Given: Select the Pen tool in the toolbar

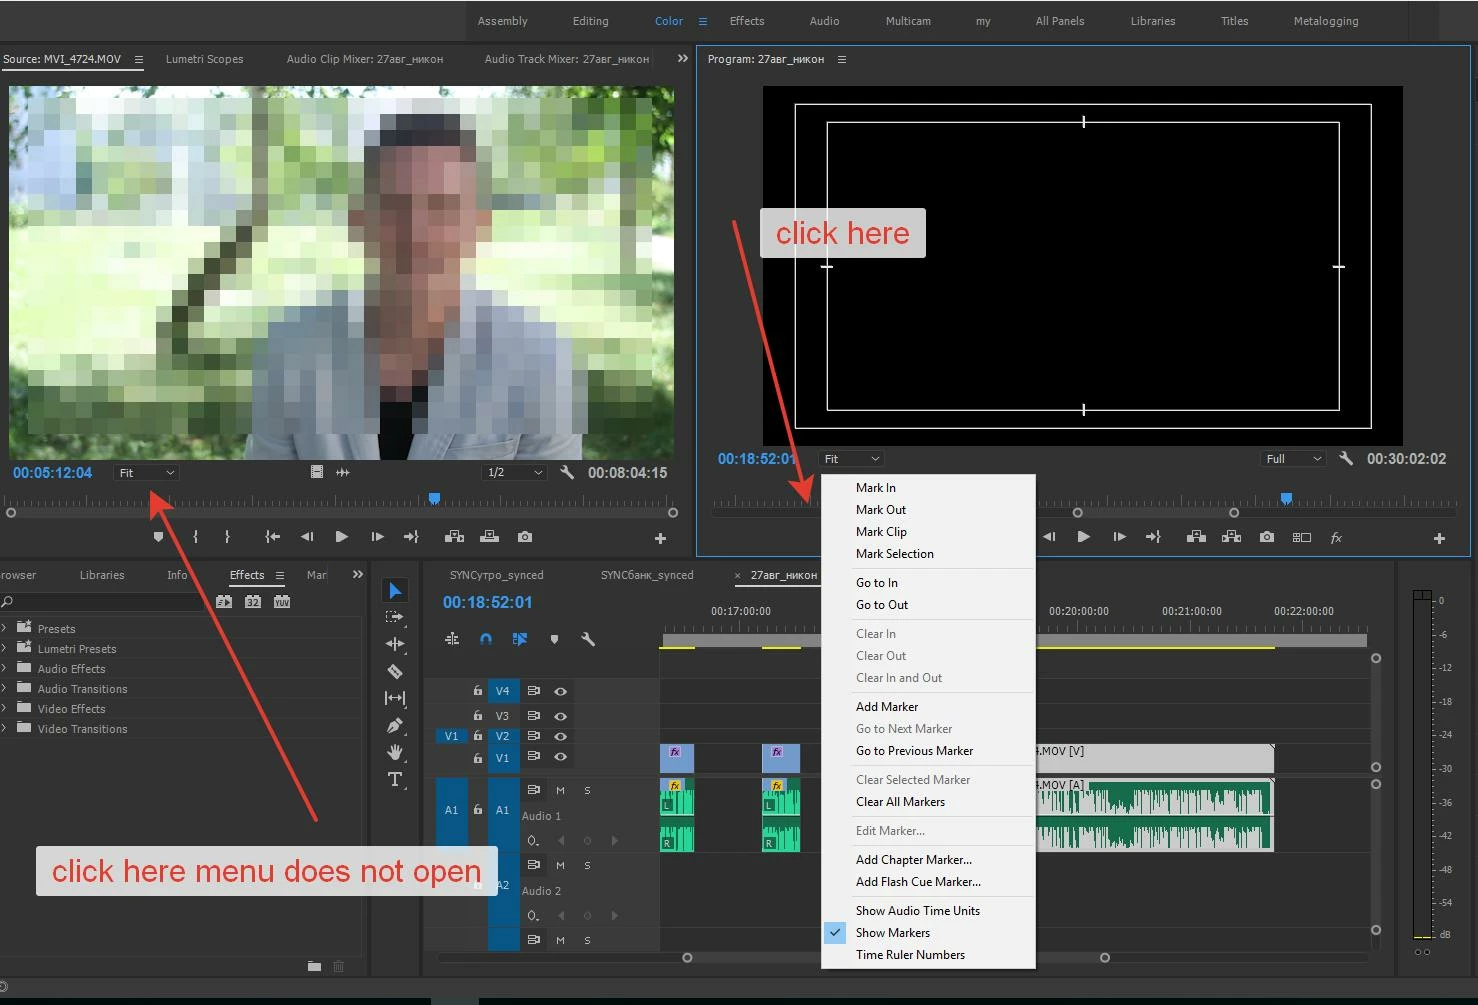Looking at the screenshot, I should [395, 725].
